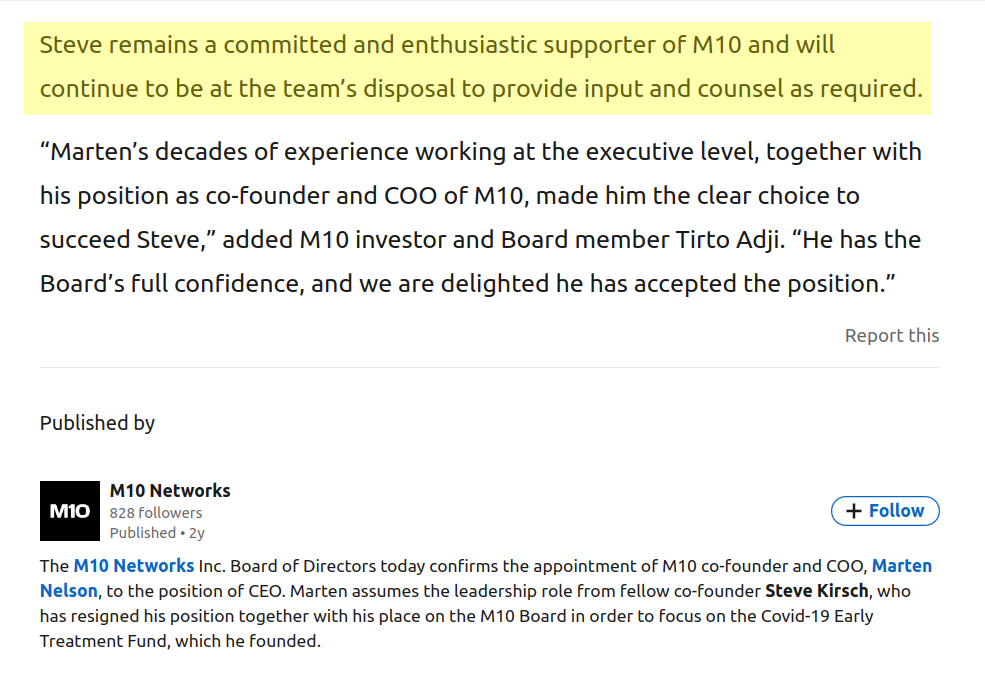
Task: Click the '828 followers' count text
Action: click(156, 513)
